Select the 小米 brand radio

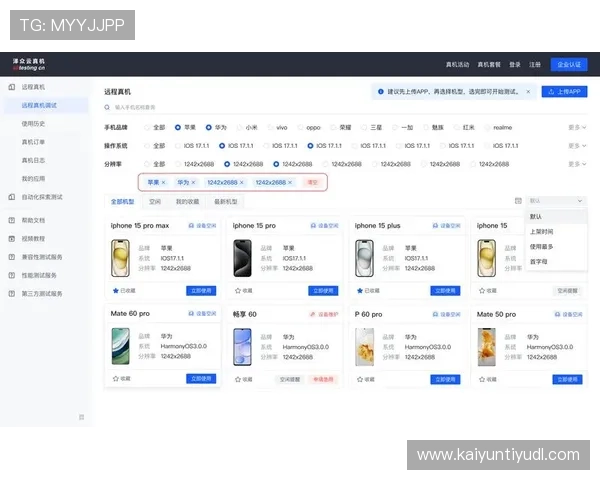240,127
